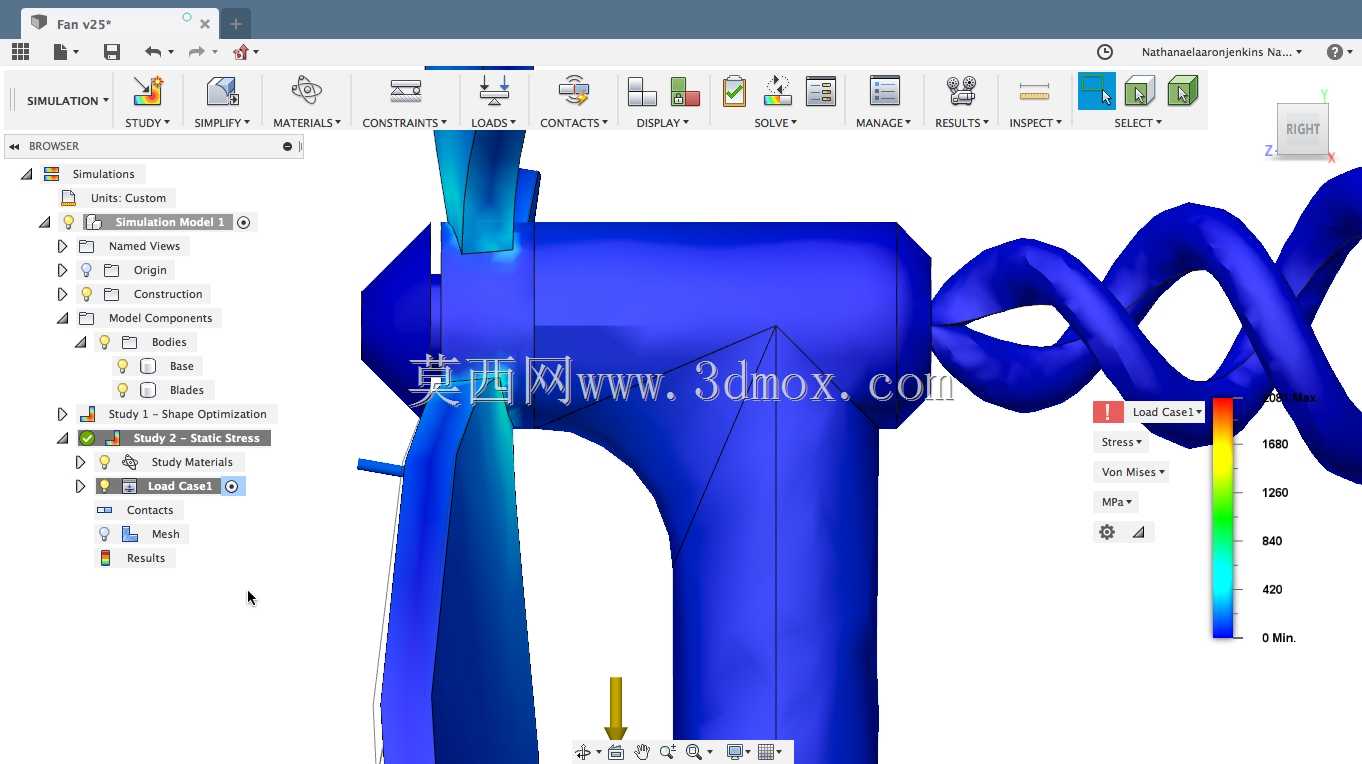The image size is (1362, 764).
Task: Toggle the Construction folder visibility bulb
Action: 87,294
